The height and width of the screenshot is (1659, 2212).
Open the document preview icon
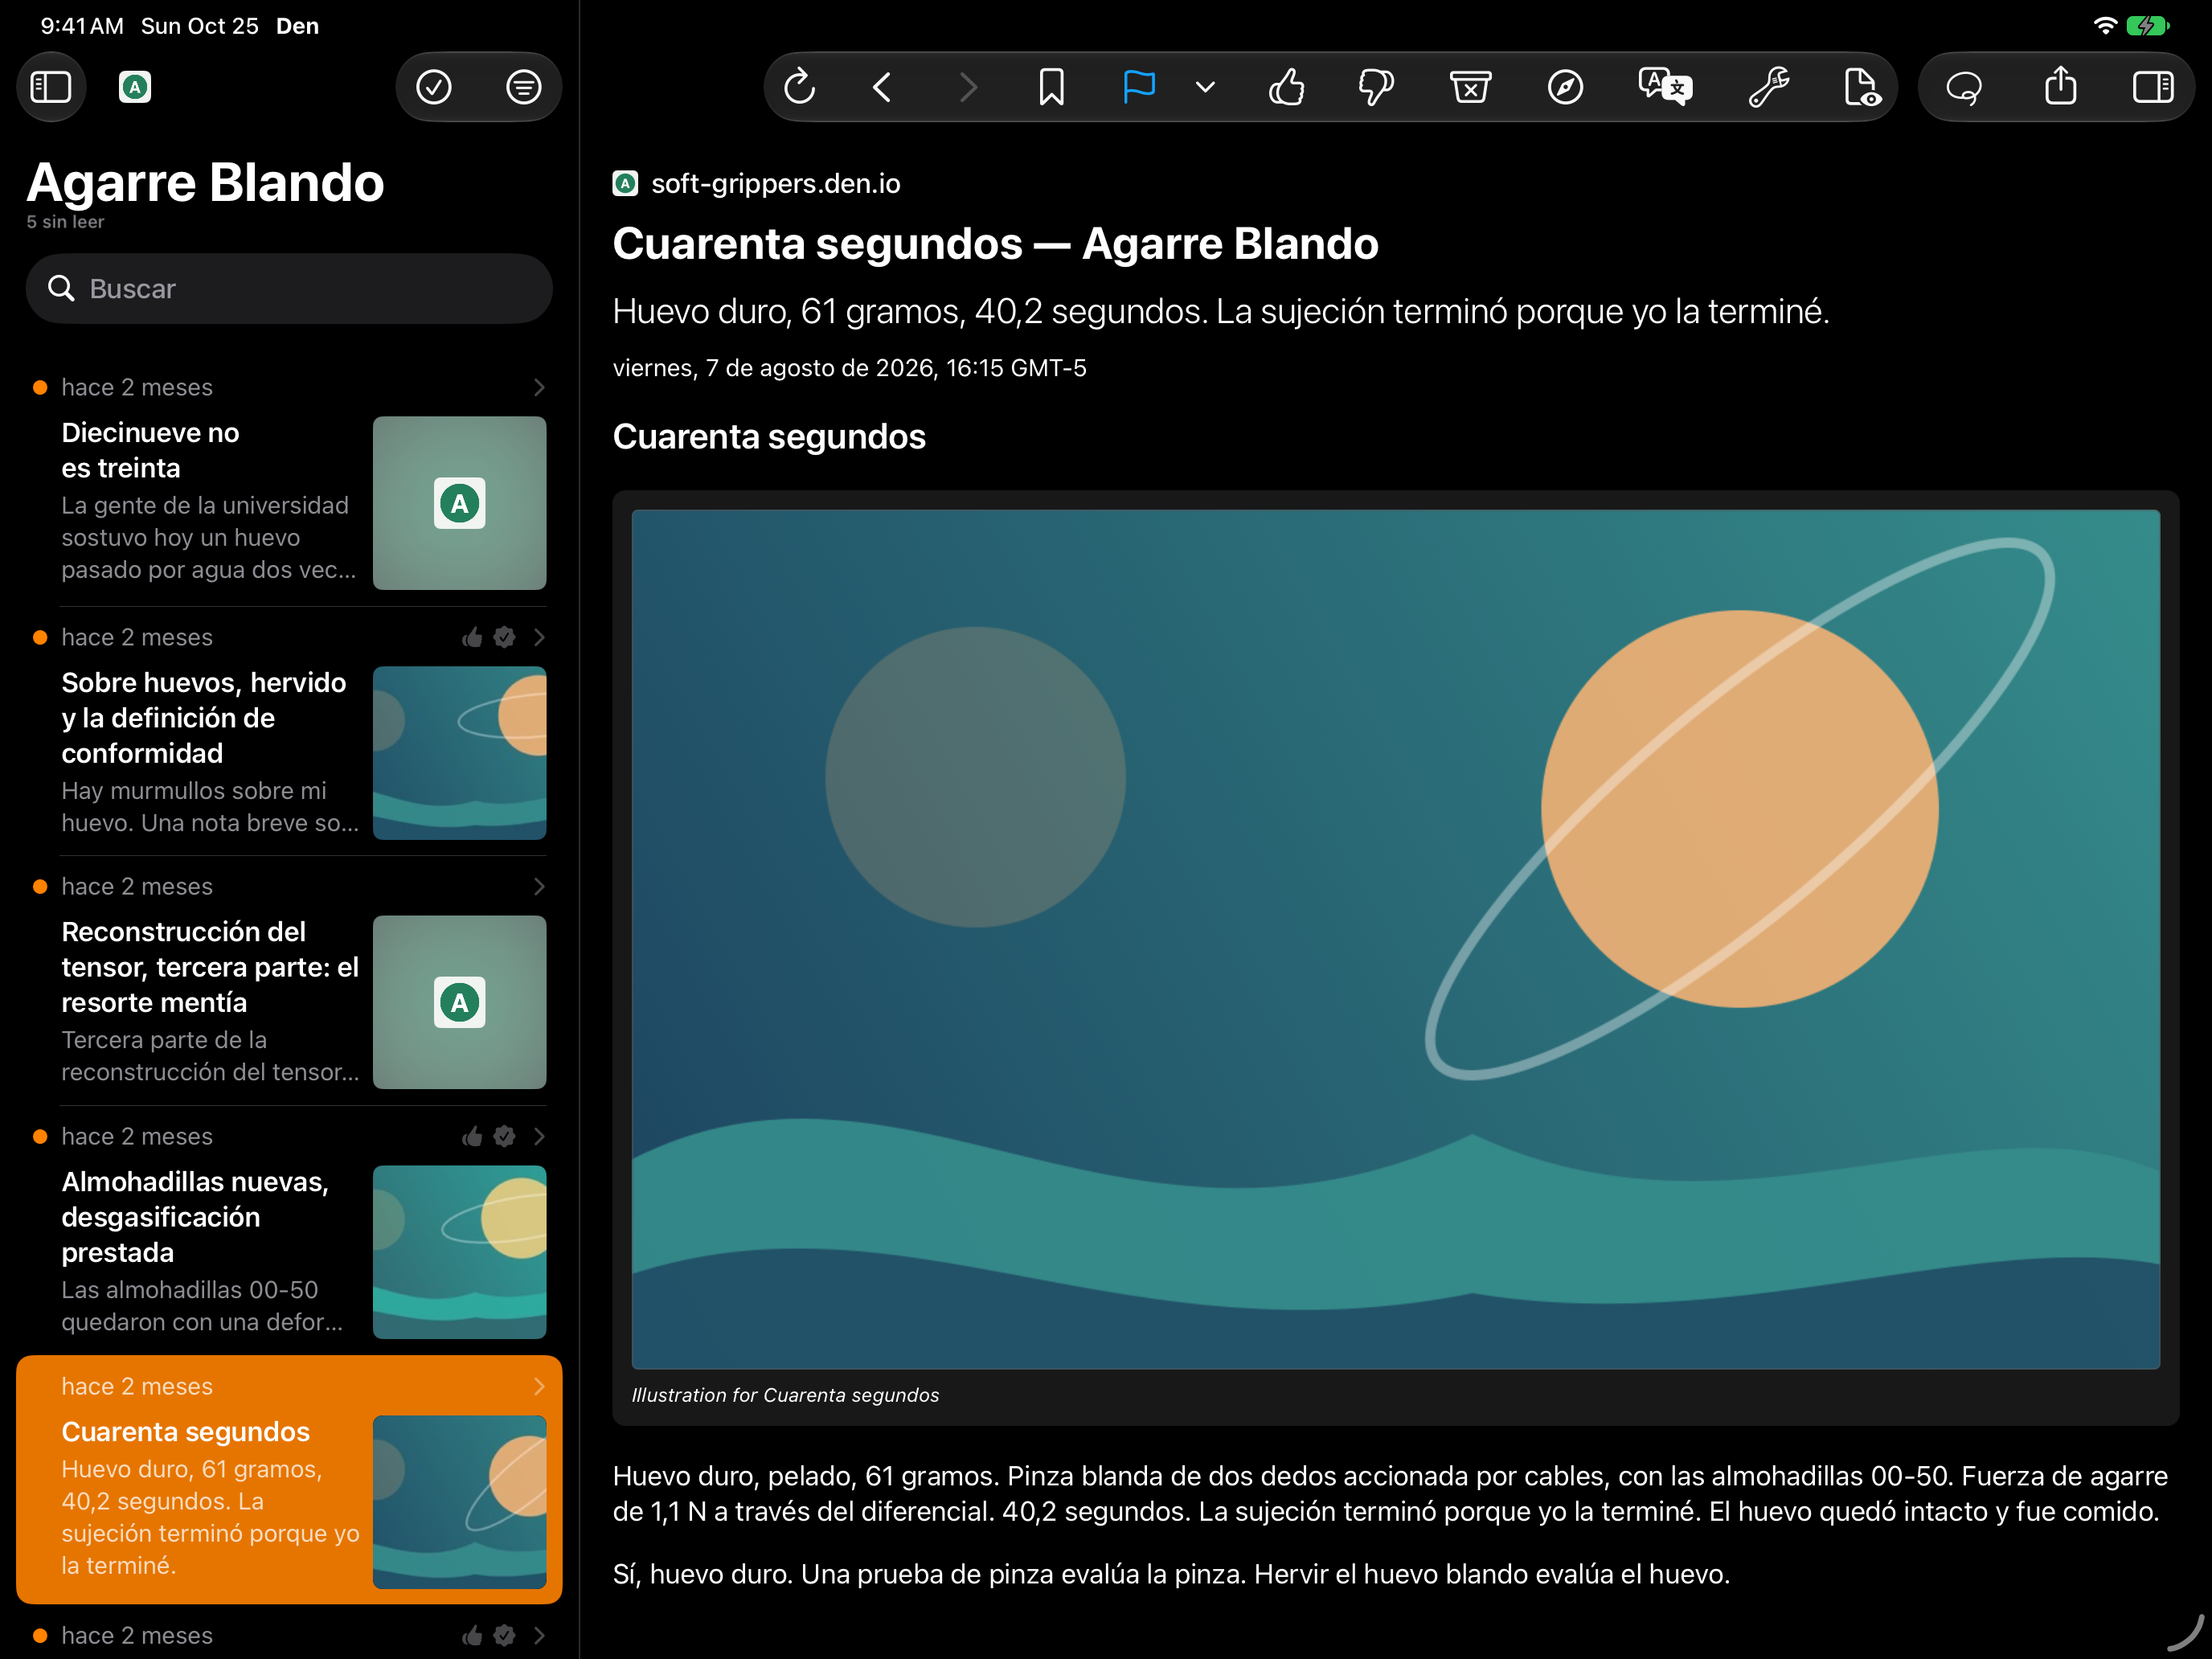[1862, 87]
